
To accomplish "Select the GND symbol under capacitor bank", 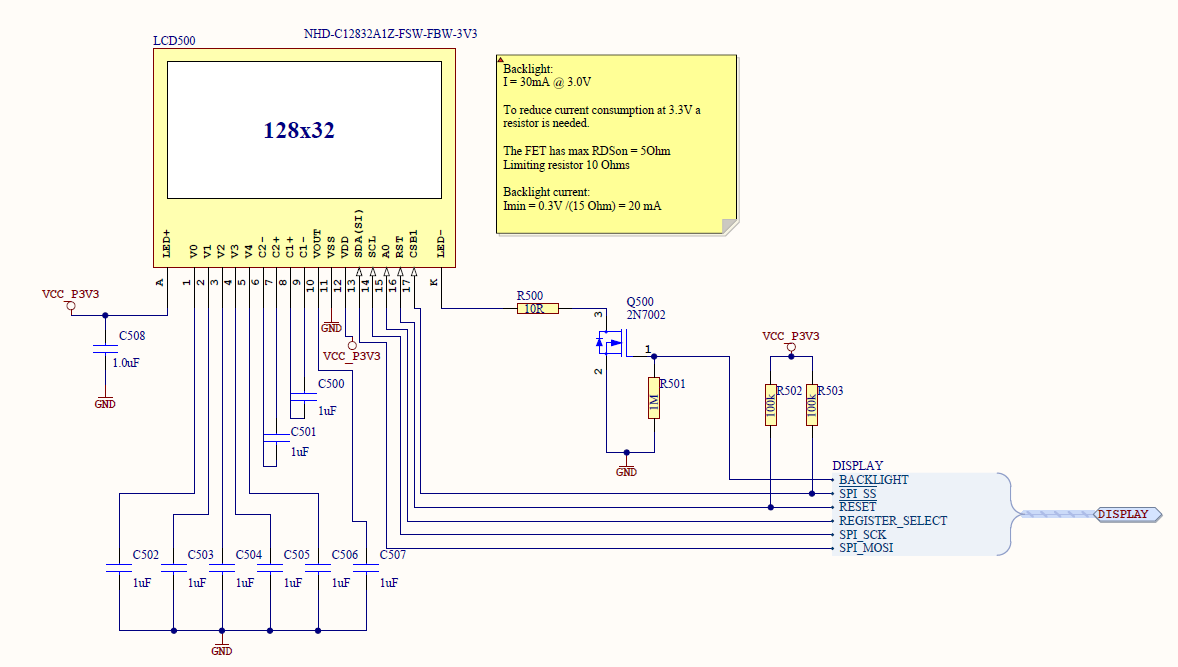I will point(222,649).
